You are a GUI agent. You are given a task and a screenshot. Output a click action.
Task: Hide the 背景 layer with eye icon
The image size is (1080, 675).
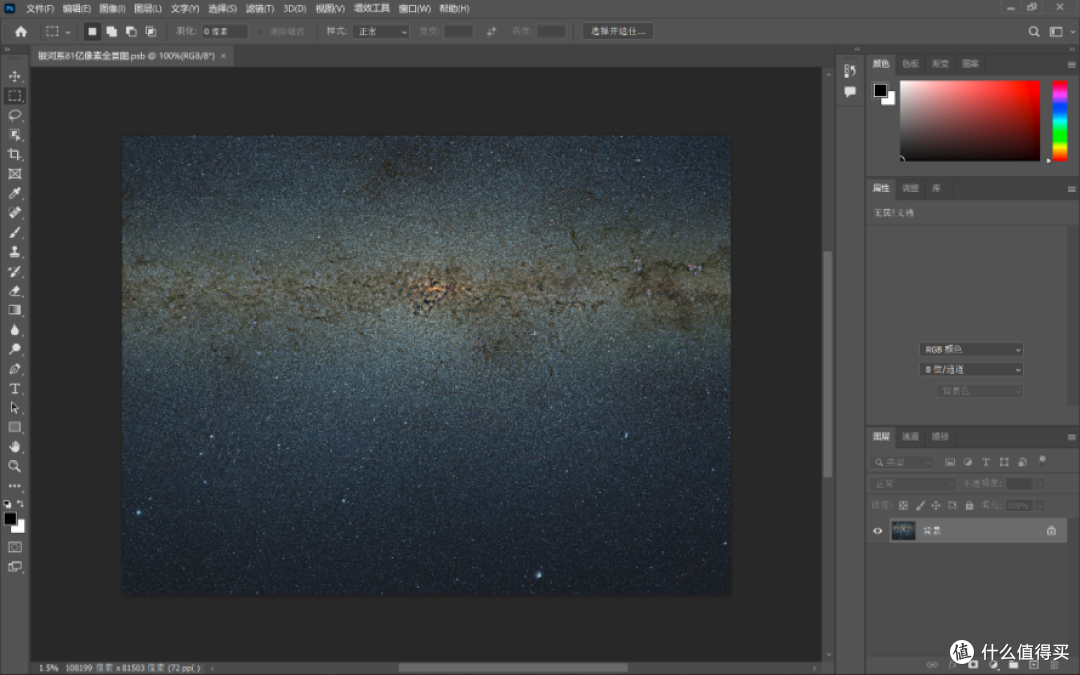[878, 531]
